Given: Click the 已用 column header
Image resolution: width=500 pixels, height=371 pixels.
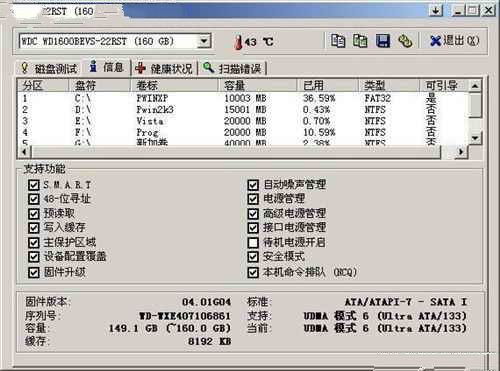Looking at the screenshot, I should [x=327, y=86].
